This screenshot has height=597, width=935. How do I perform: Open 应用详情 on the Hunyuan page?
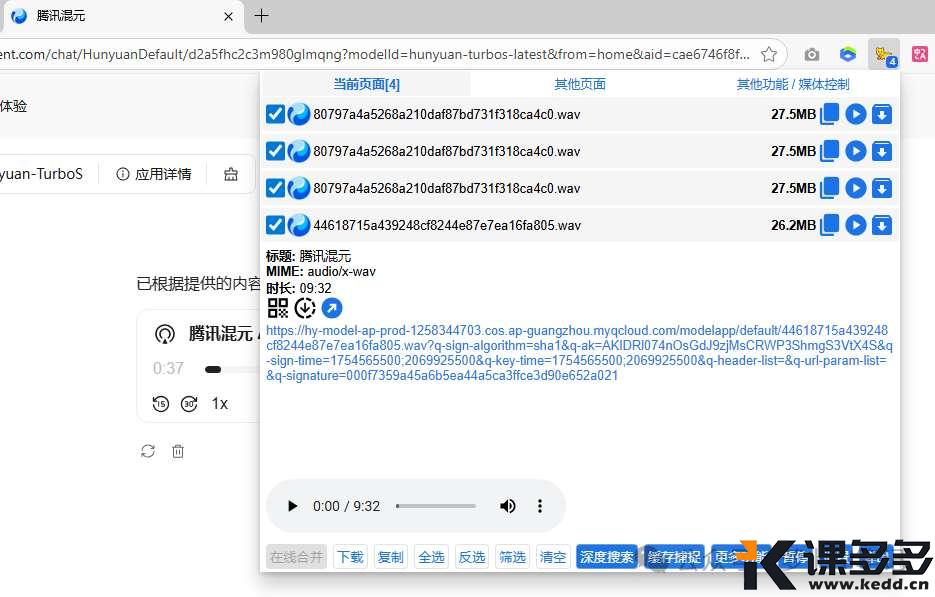tap(154, 174)
